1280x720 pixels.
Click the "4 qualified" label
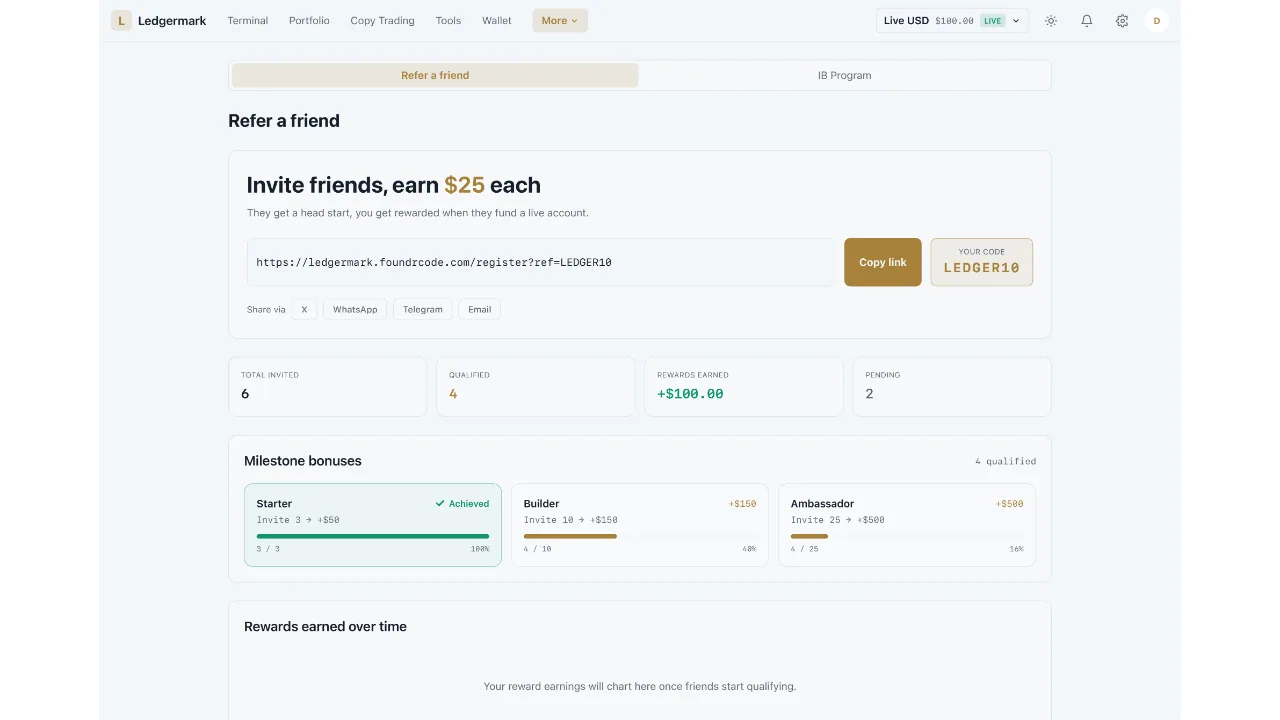(1006, 461)
